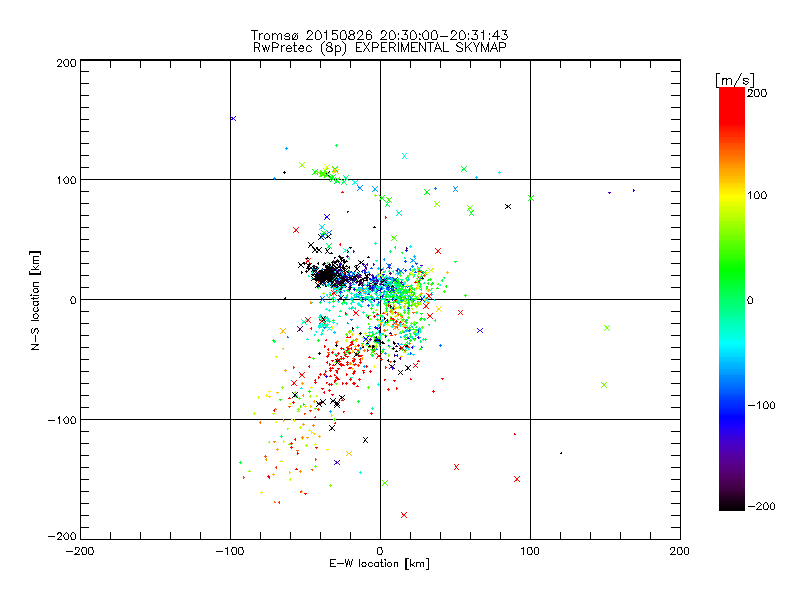This screenshot has height=600, width=800.
Task: Click the y-axis '-200' tick label
Action: pos(62,536)
